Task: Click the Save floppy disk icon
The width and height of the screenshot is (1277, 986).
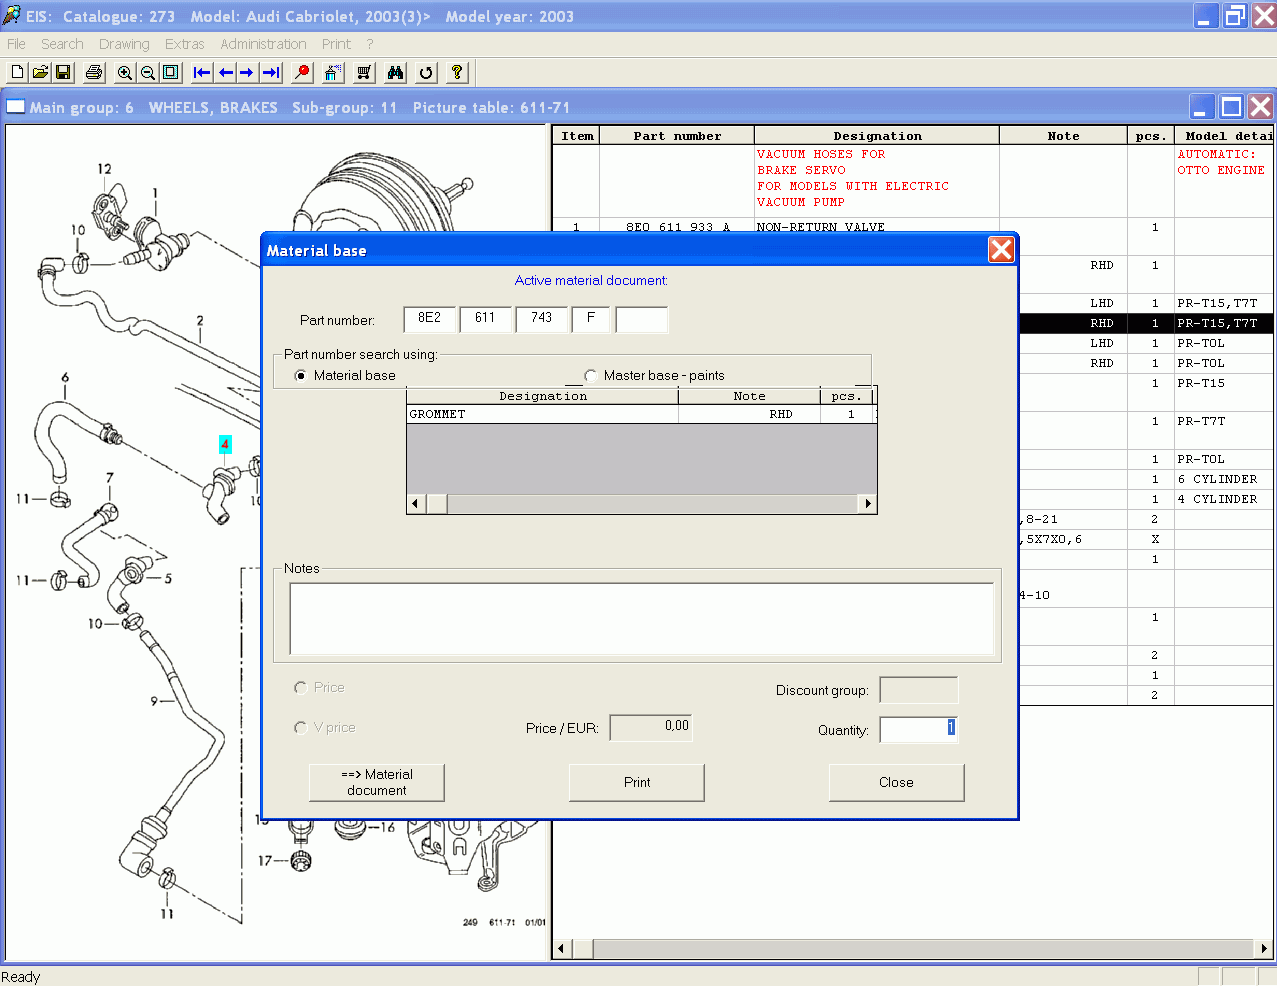Action: [x=63, y=72]
